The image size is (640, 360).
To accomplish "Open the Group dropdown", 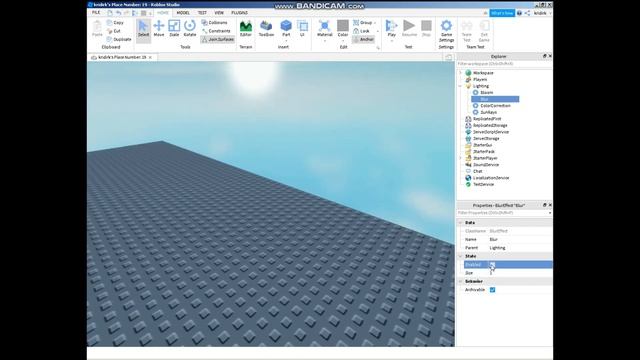I will coord(364,23).
